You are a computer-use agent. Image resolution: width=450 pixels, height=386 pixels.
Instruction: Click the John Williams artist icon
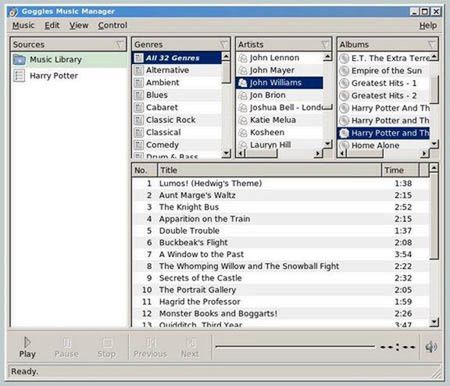point(243,83)
